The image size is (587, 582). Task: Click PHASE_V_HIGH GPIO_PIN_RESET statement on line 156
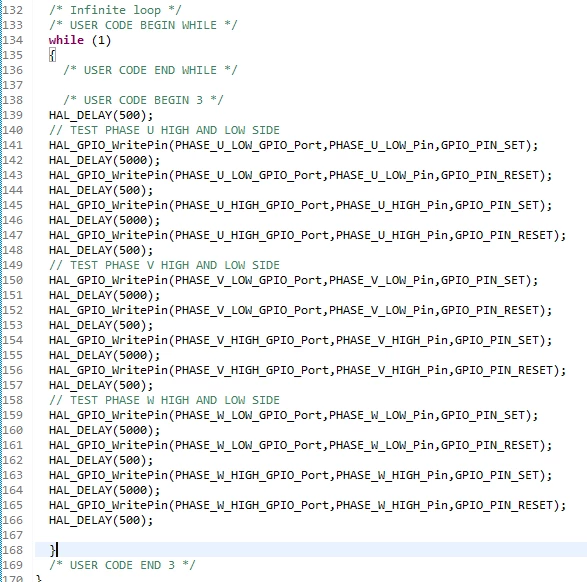(x=307, y=370)
